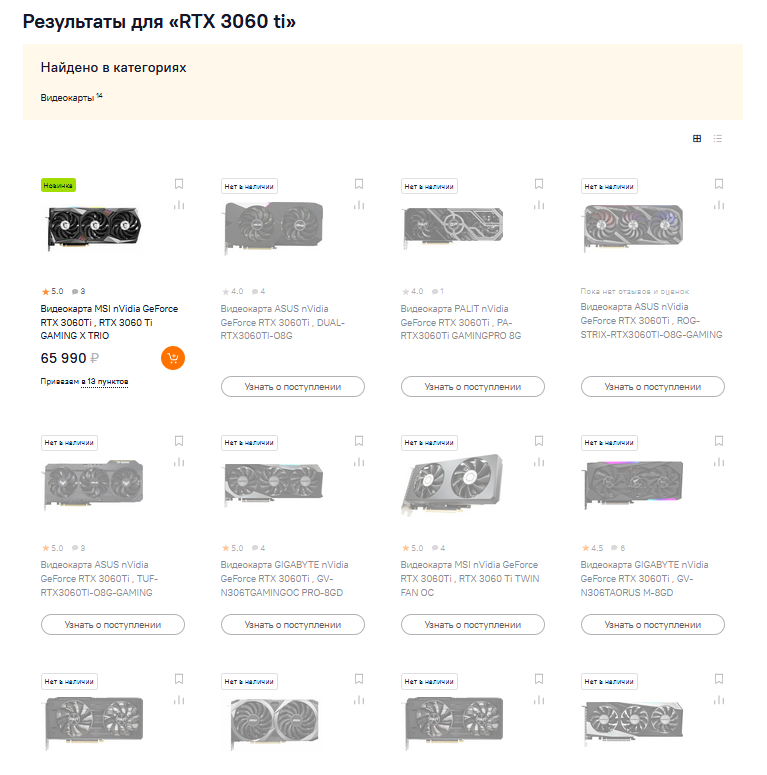767x775 pixels.
Task: Bookmark the MSI Twin Fan OC card
Action: pyautogui.click(x=539, y=440)
